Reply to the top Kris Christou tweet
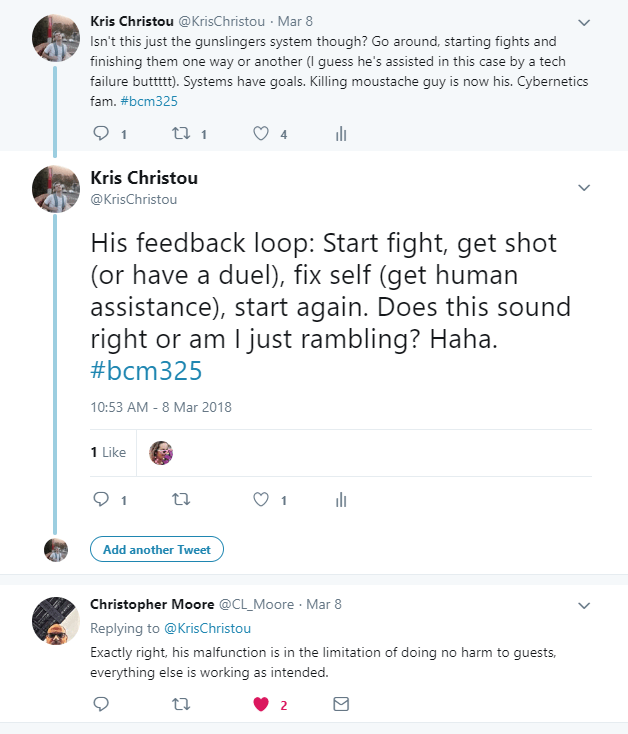 [101, 134]
